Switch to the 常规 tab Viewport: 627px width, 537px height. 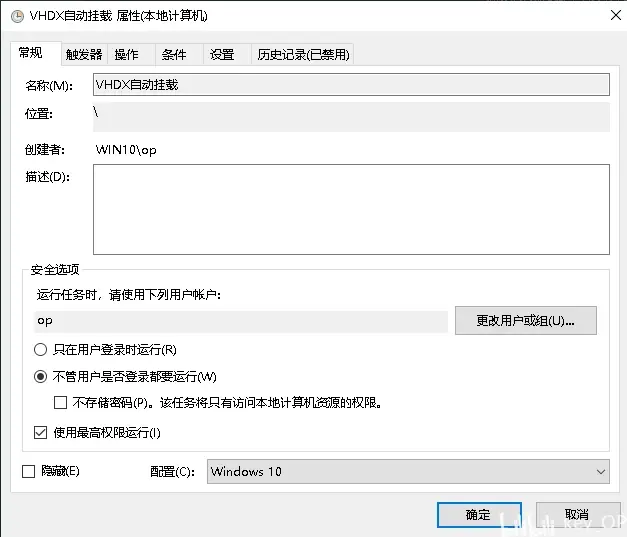click(36, 53)
